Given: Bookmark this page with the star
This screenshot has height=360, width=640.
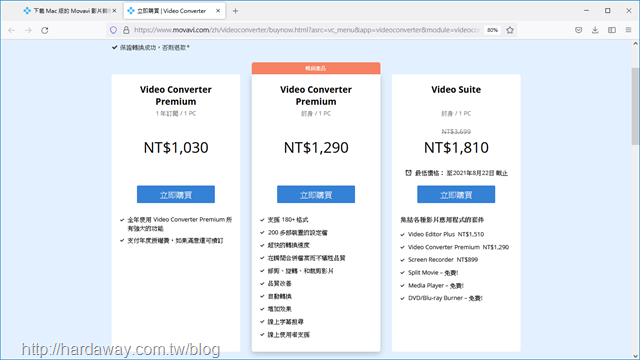Looking at the screenshot, I should [x=510, y=30].
